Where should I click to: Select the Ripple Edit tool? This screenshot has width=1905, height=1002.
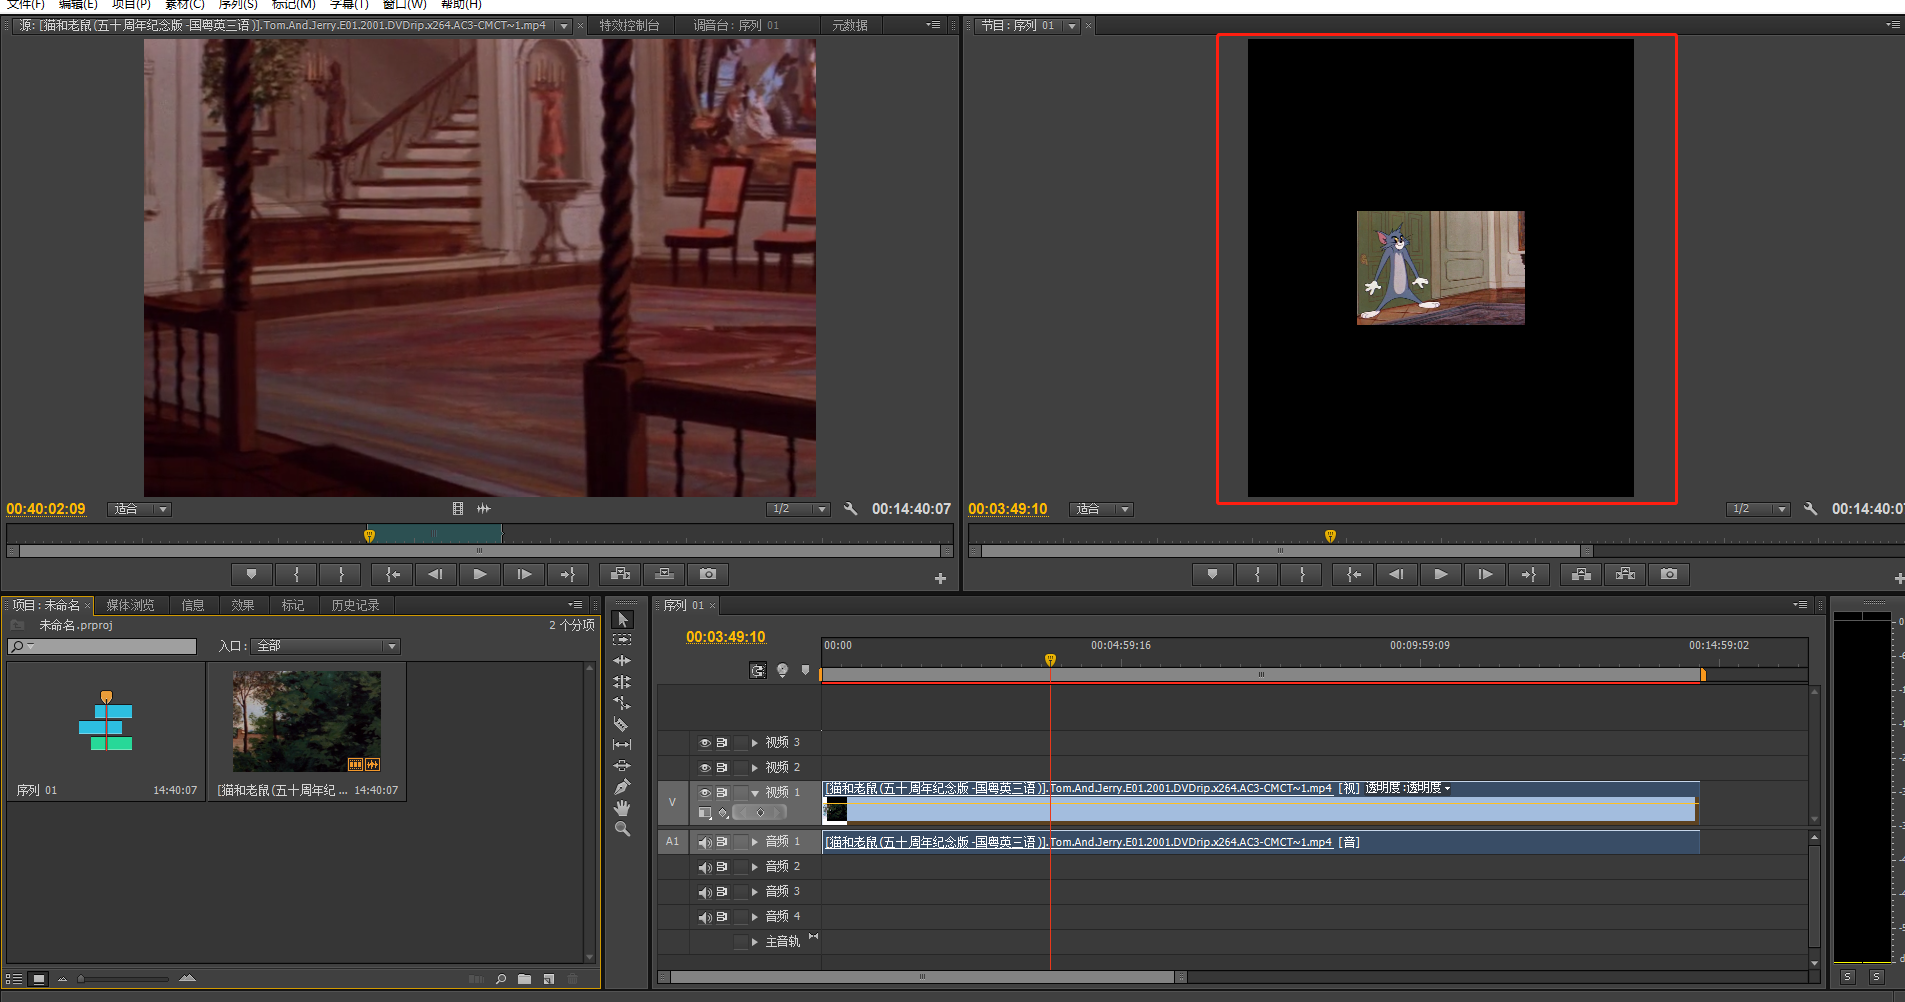click(x=622, y=661)
